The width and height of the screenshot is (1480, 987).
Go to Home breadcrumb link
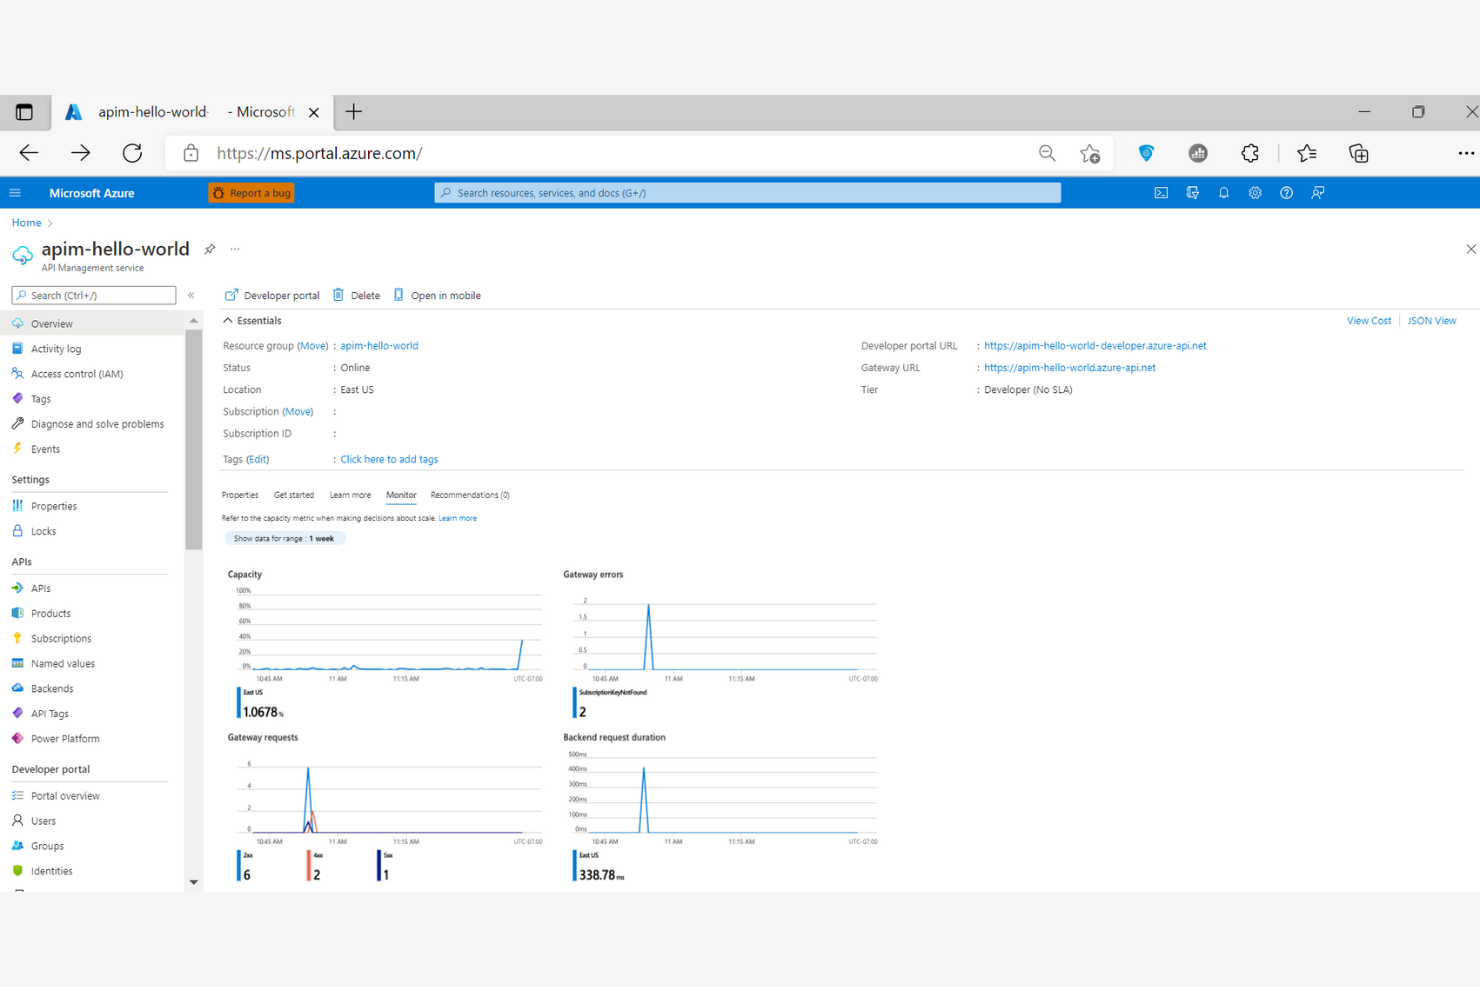[26, 223]
